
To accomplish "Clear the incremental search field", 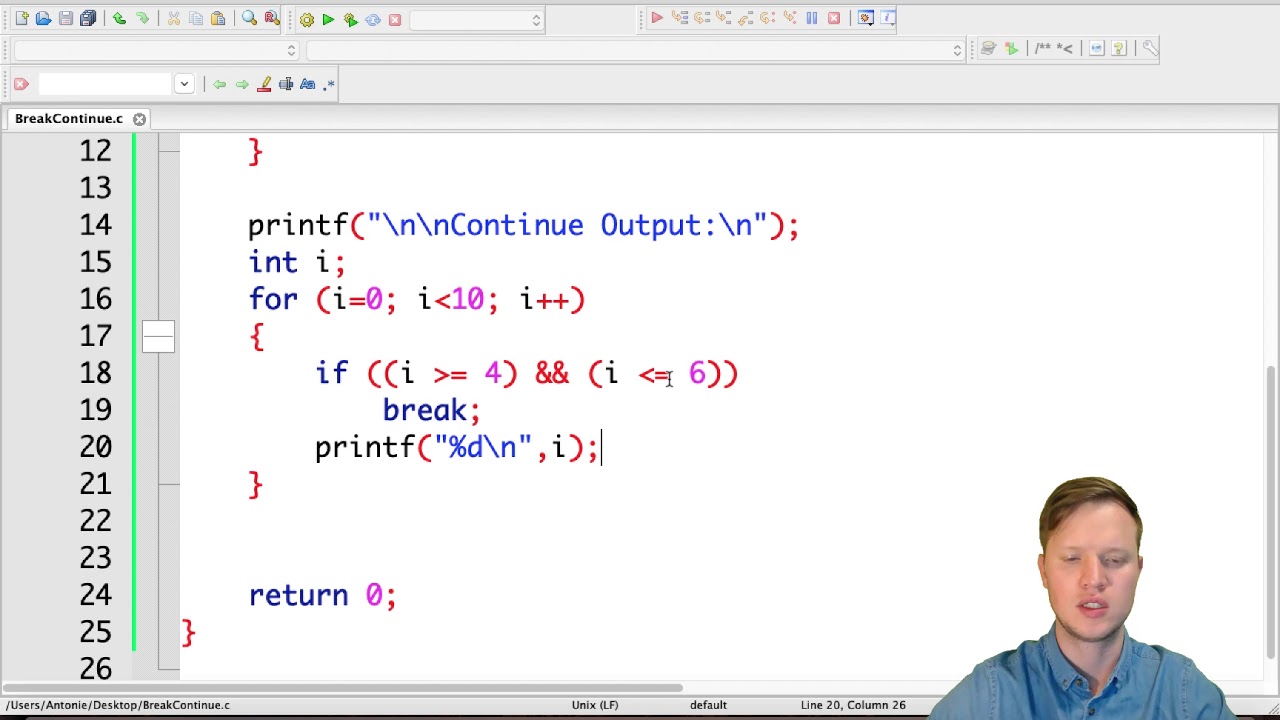I will click(x=21, y=84).
